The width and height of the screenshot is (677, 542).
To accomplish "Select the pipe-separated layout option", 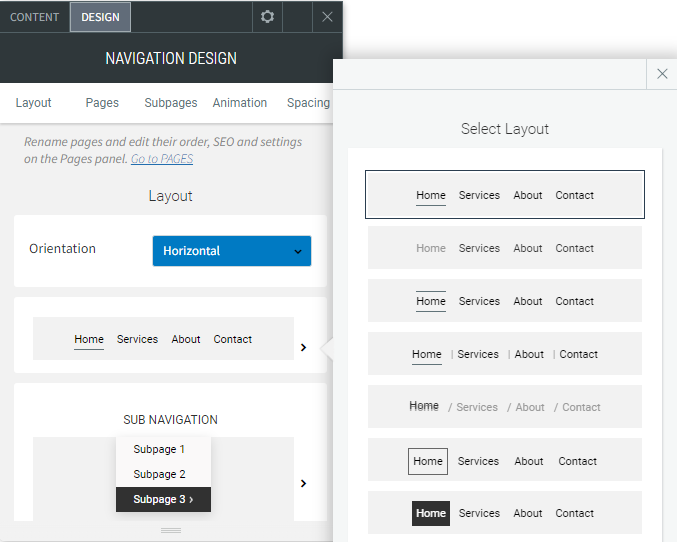I will (505, 354).
